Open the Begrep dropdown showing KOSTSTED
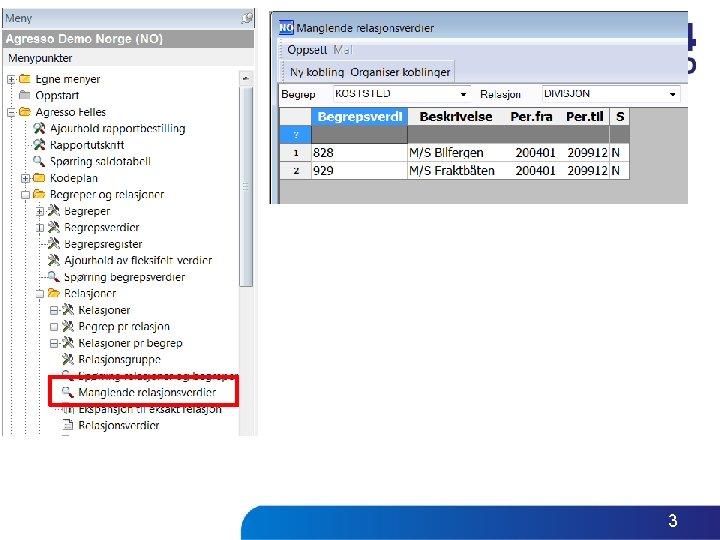This screenshot has height=540, width=720. click(x=463, y=94)
